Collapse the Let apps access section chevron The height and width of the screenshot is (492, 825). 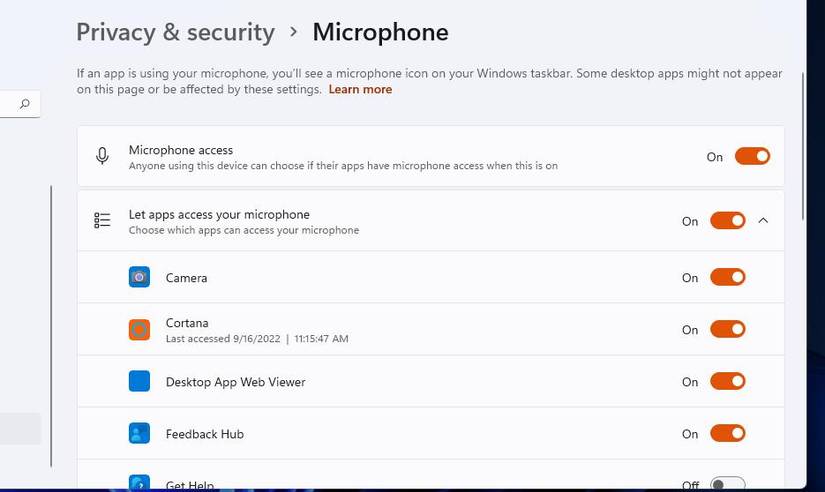[763, 220]
